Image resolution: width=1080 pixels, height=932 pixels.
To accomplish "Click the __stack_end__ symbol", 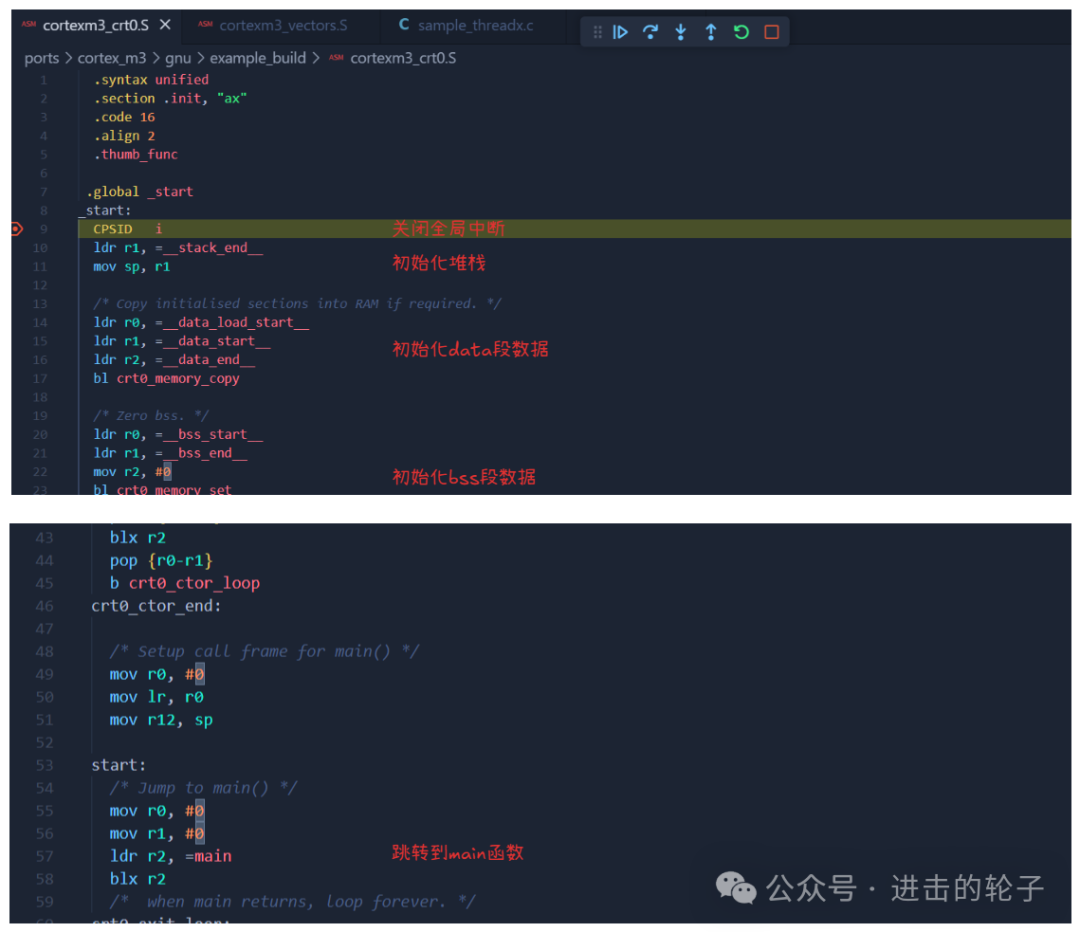I will click(213, 248).
